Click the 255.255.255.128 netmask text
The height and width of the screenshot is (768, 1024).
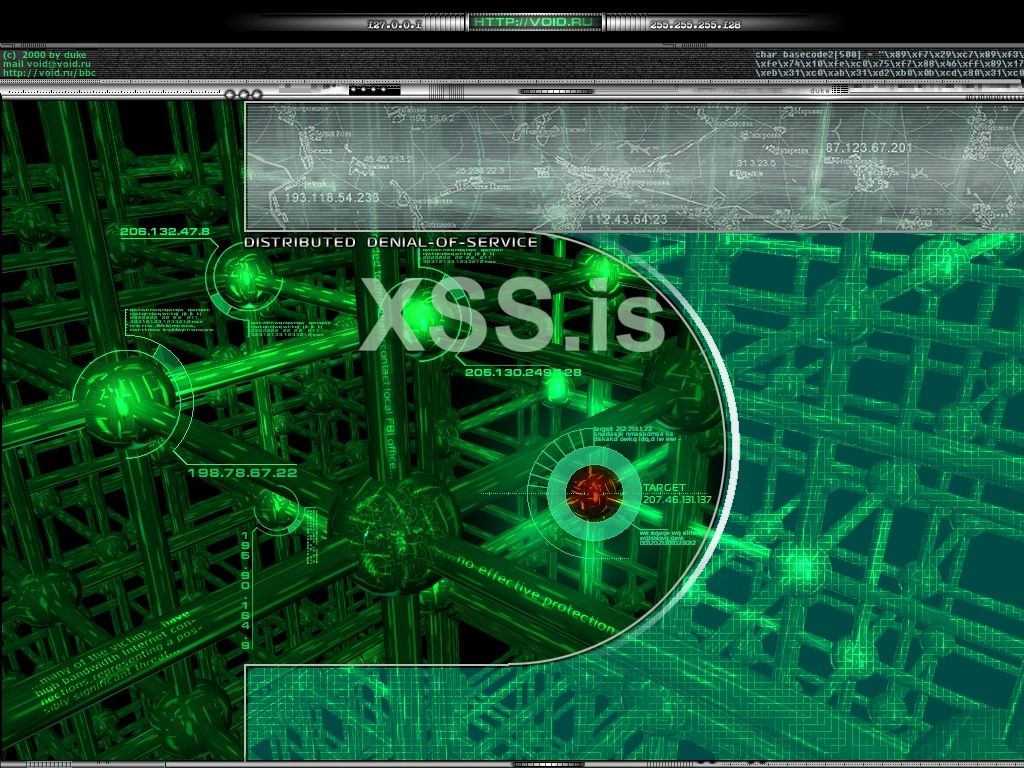pyautogui.click(x=695, y=25)
